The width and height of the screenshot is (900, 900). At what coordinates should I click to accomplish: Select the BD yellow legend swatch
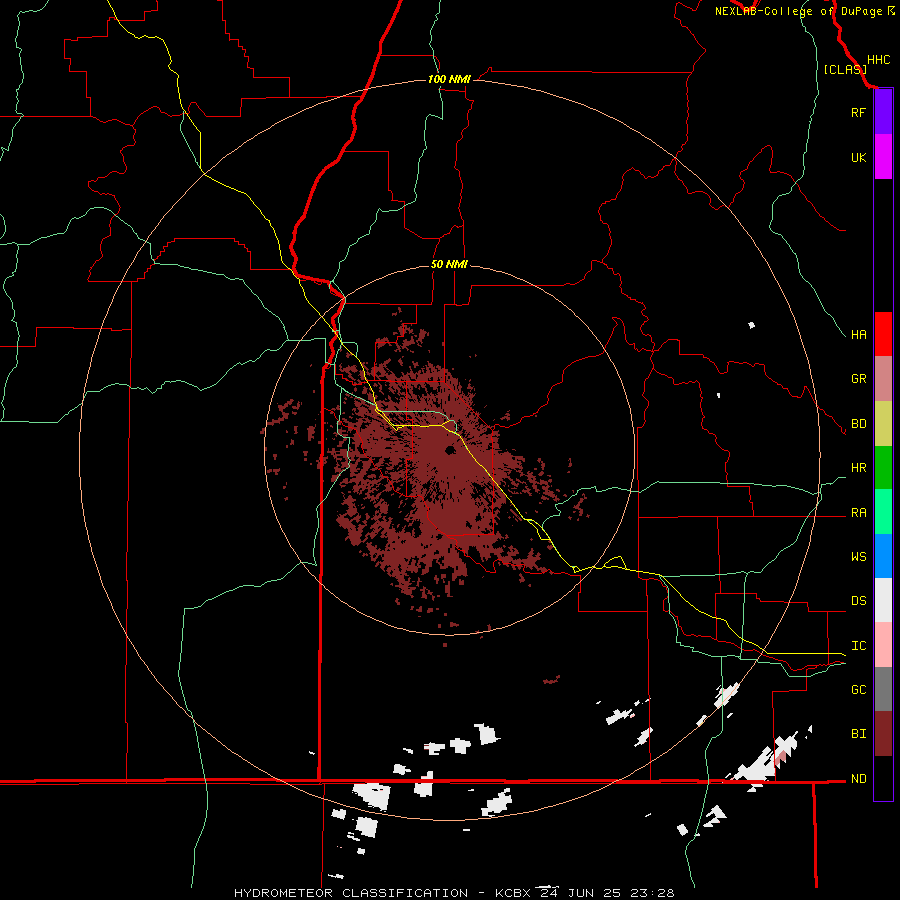pyautogui.click(x=883, y=424)
